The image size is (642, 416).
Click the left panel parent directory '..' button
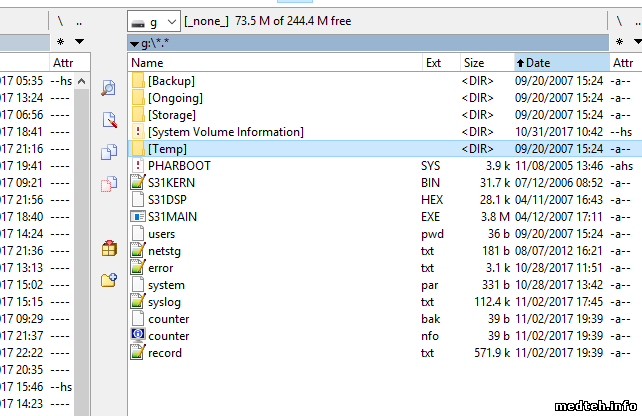[80, 21]
